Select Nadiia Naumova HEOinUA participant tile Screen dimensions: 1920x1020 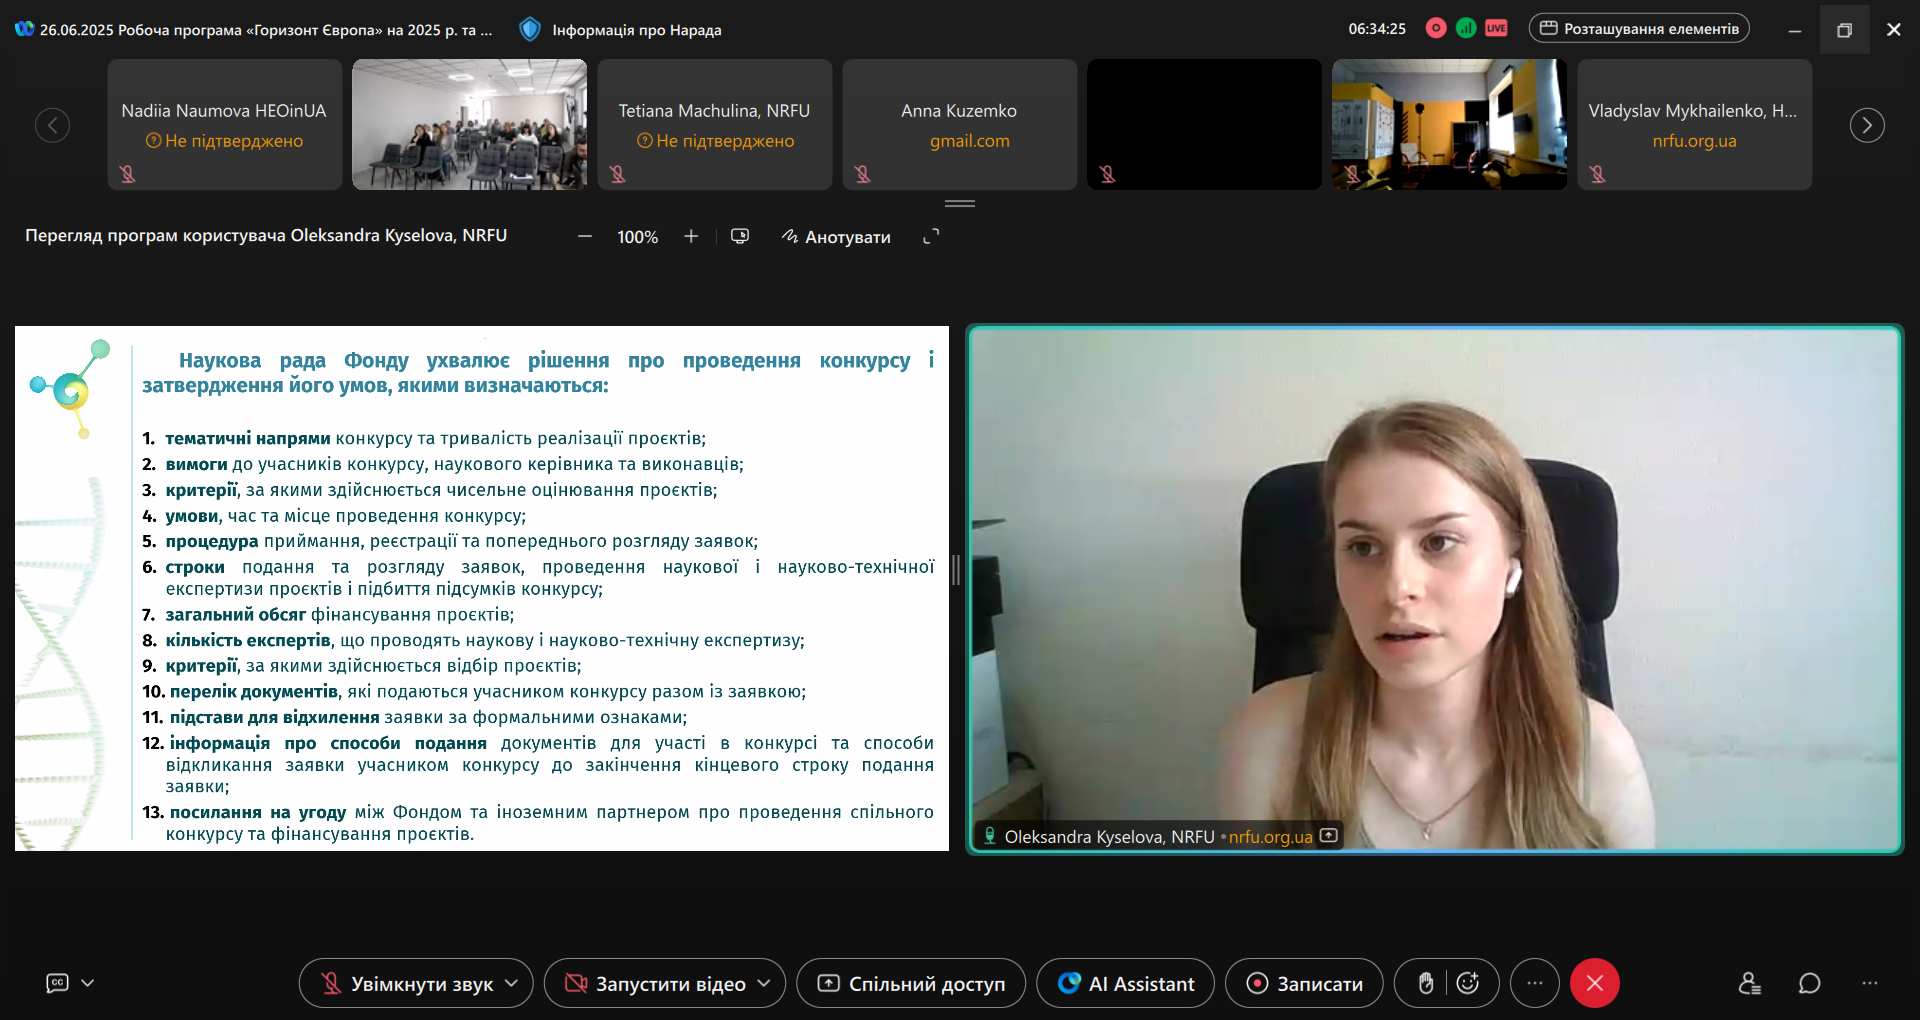point(225,124)
